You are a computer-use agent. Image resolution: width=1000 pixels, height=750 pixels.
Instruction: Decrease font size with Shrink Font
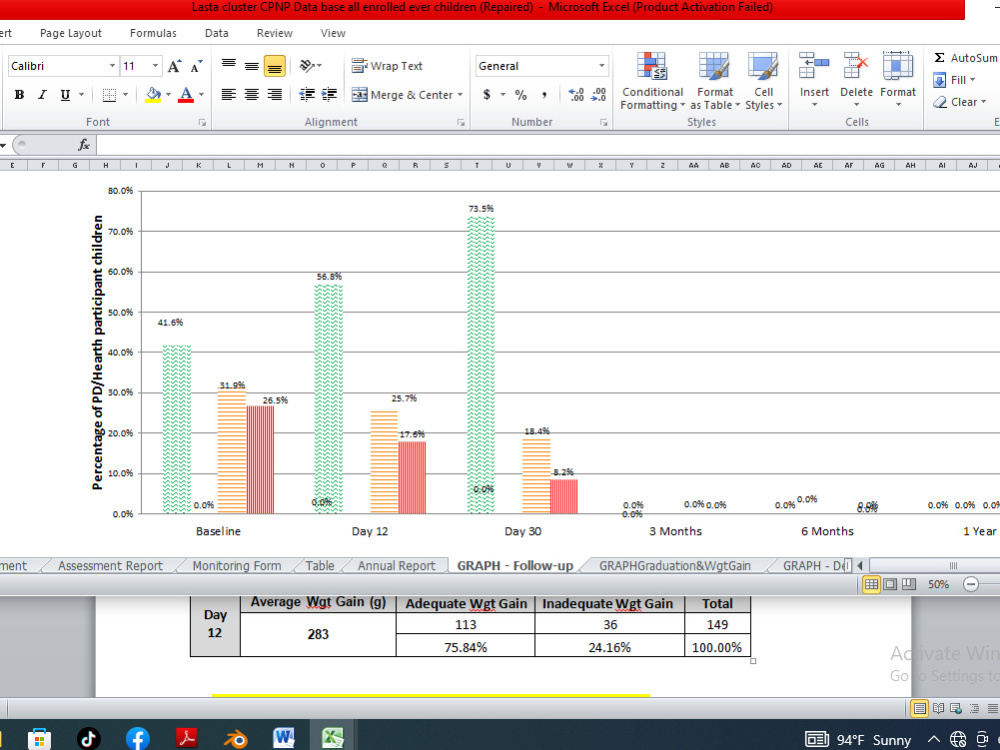(196, 66)
